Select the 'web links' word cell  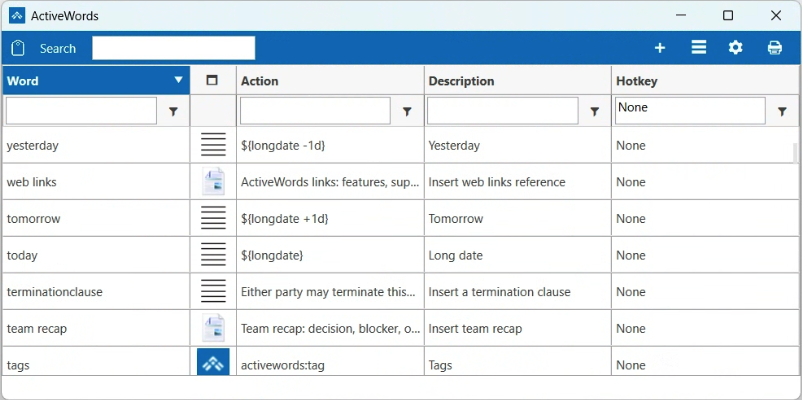click(x=96, y=182)
